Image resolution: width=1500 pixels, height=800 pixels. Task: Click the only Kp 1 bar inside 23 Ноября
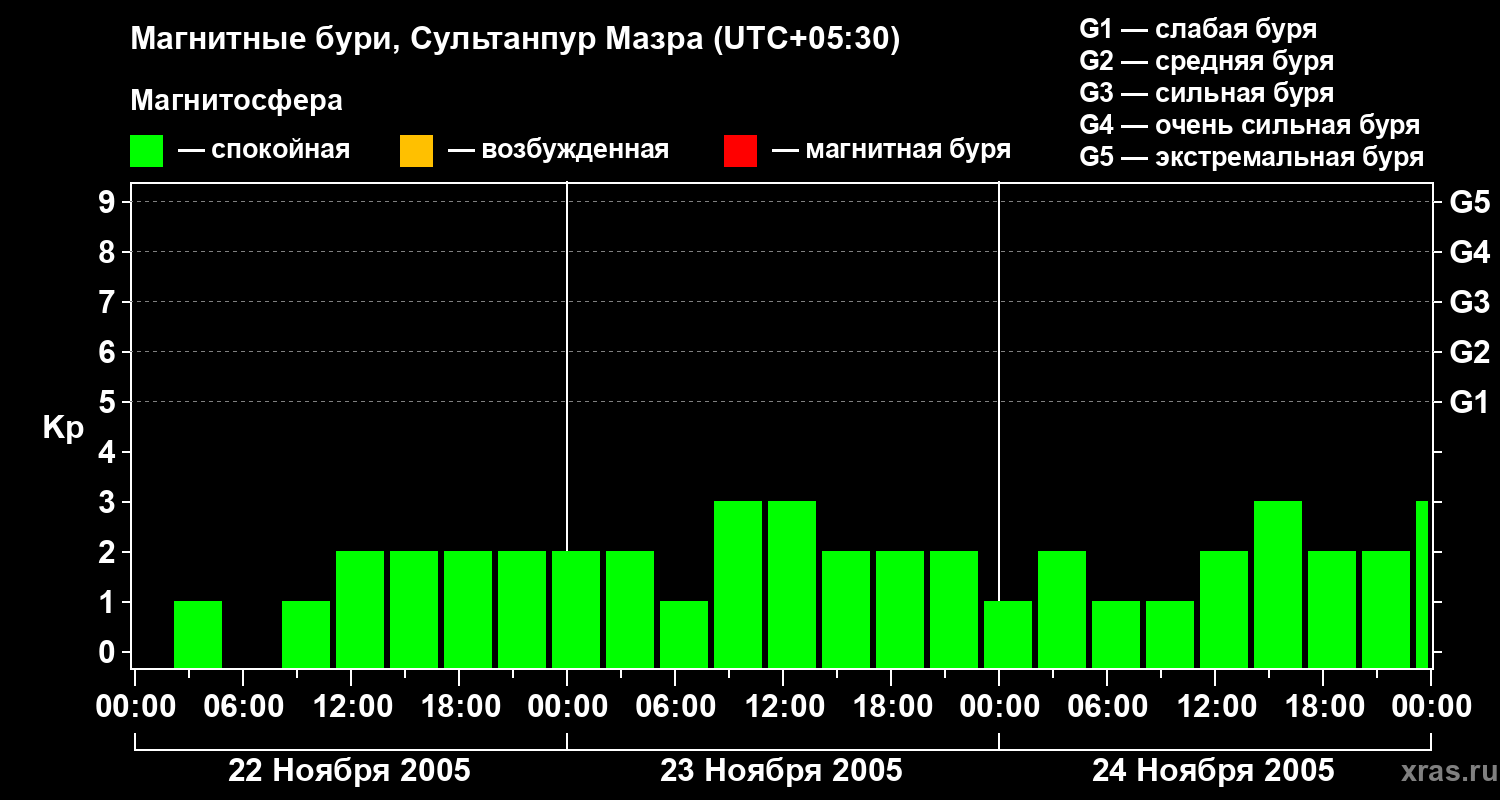684,634
